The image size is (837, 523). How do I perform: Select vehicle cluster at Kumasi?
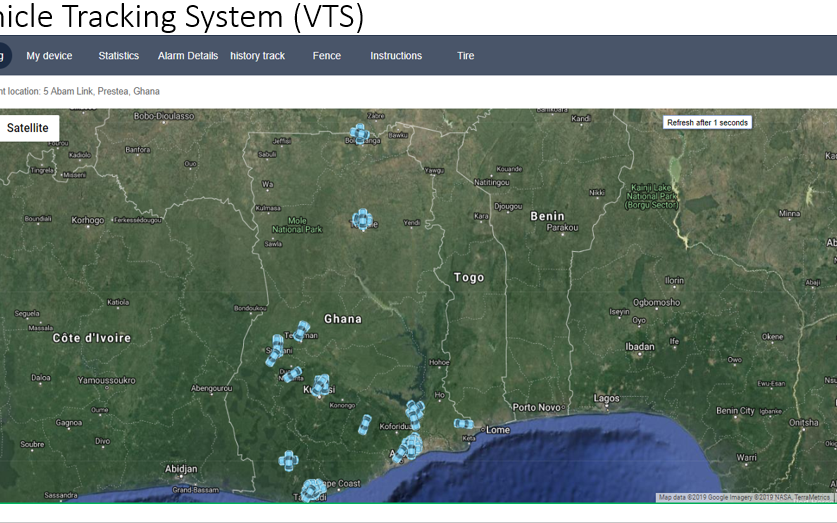[x=321, y=385]
